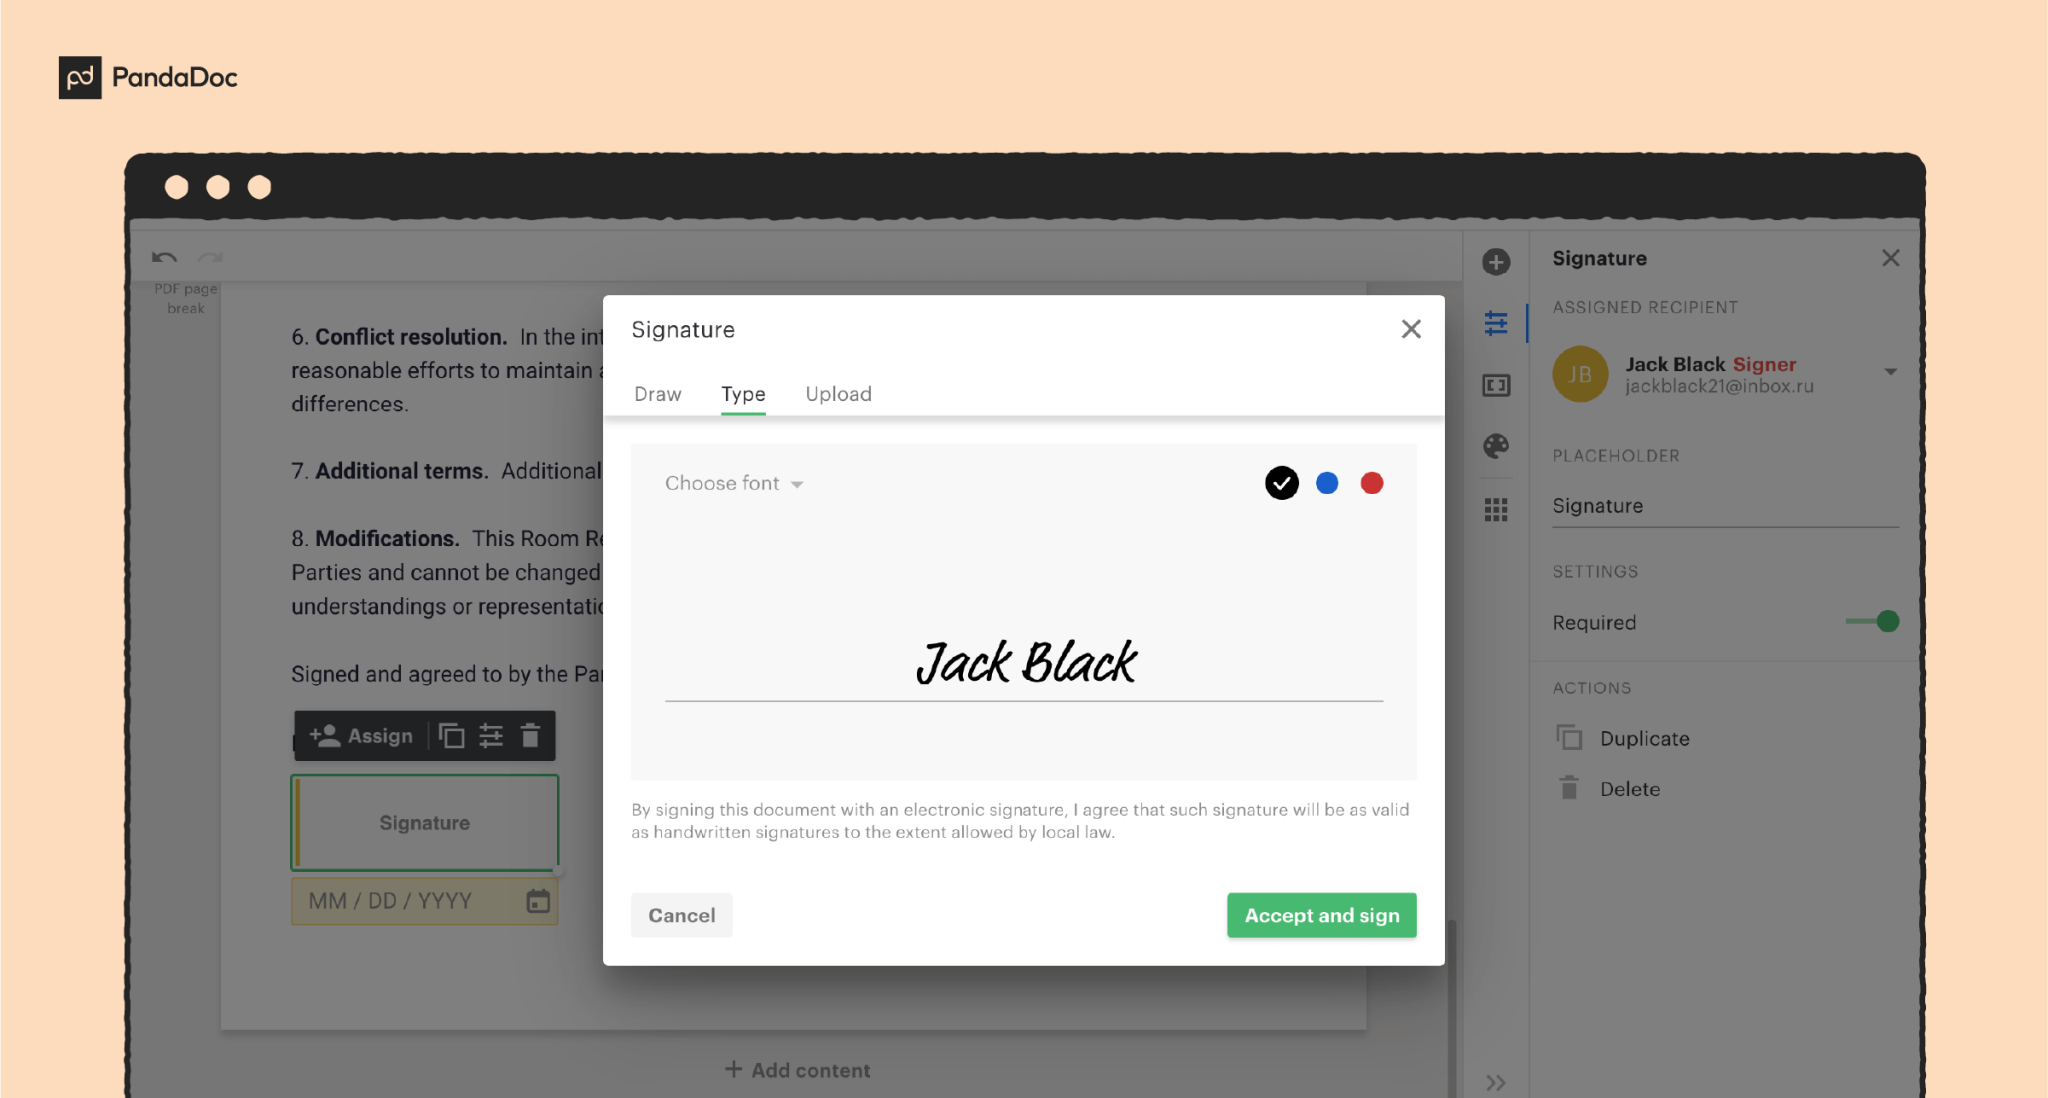Open the Choose font dropdown
Image resolution: width=2048 pixels, height=1098 pixels.
click(733, 482)
